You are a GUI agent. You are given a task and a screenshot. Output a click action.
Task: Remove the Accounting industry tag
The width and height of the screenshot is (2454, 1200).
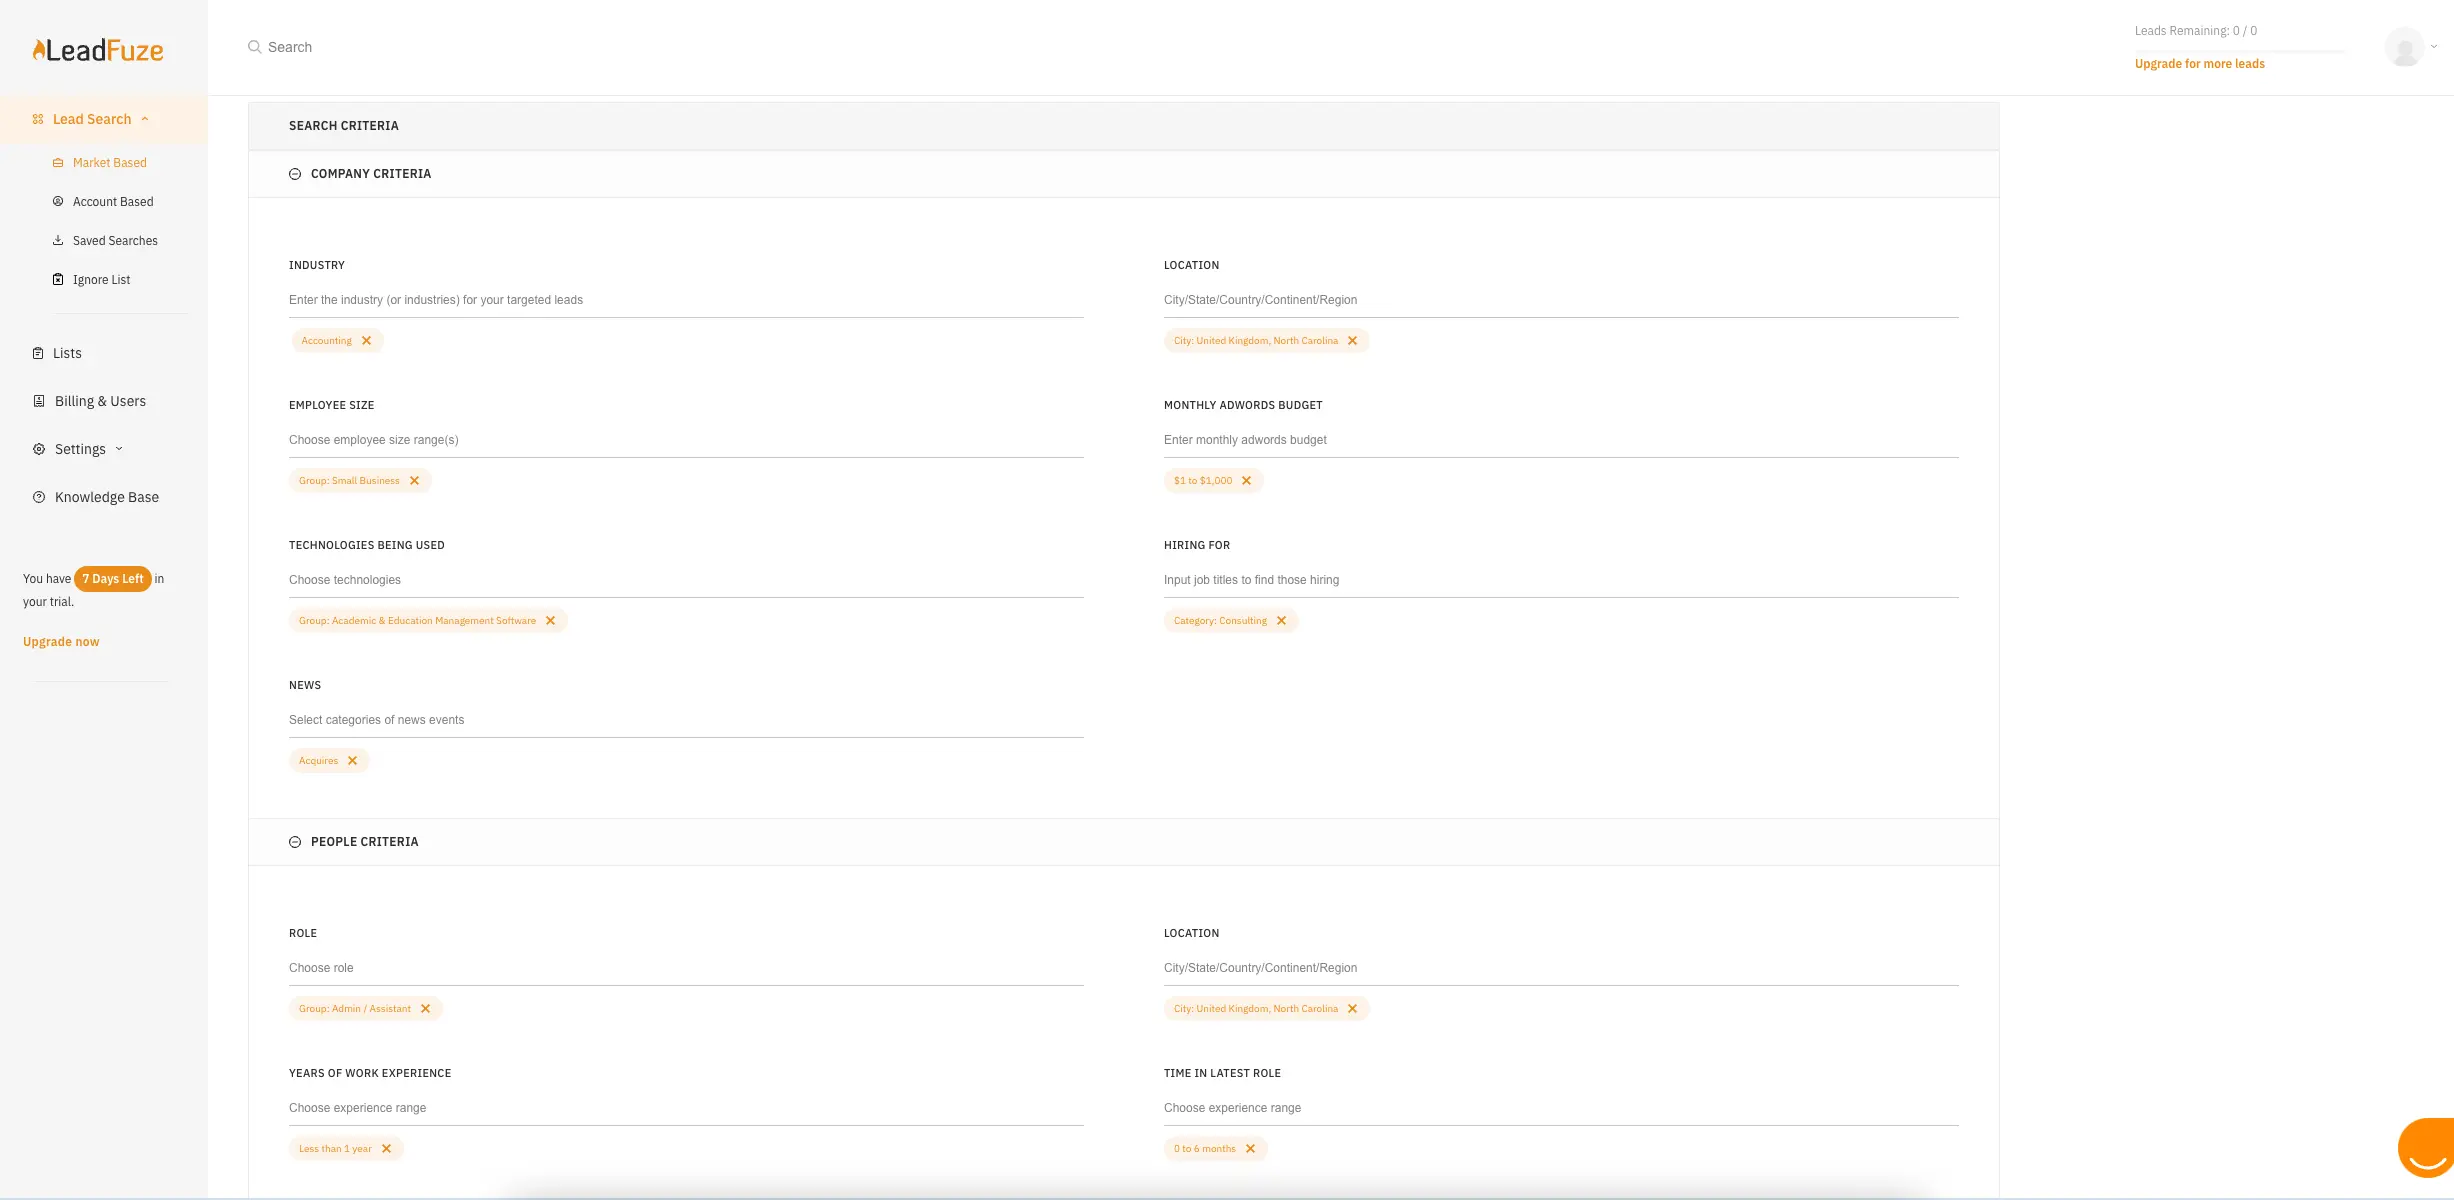[367, 341]
